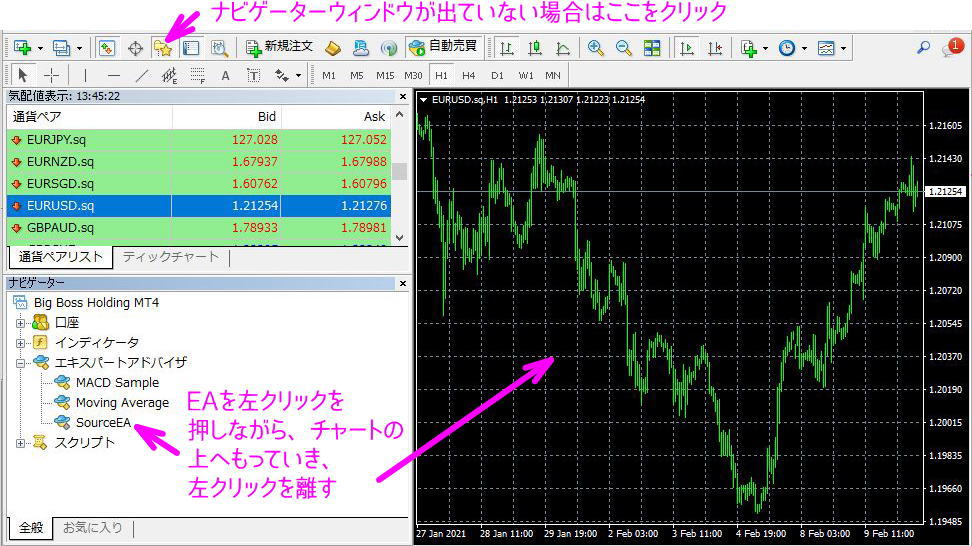Image resolution: width=972 pixels, height=546 pixels.
Task: Click the 新規注文 new order button
Action: [x=279, y=47]
